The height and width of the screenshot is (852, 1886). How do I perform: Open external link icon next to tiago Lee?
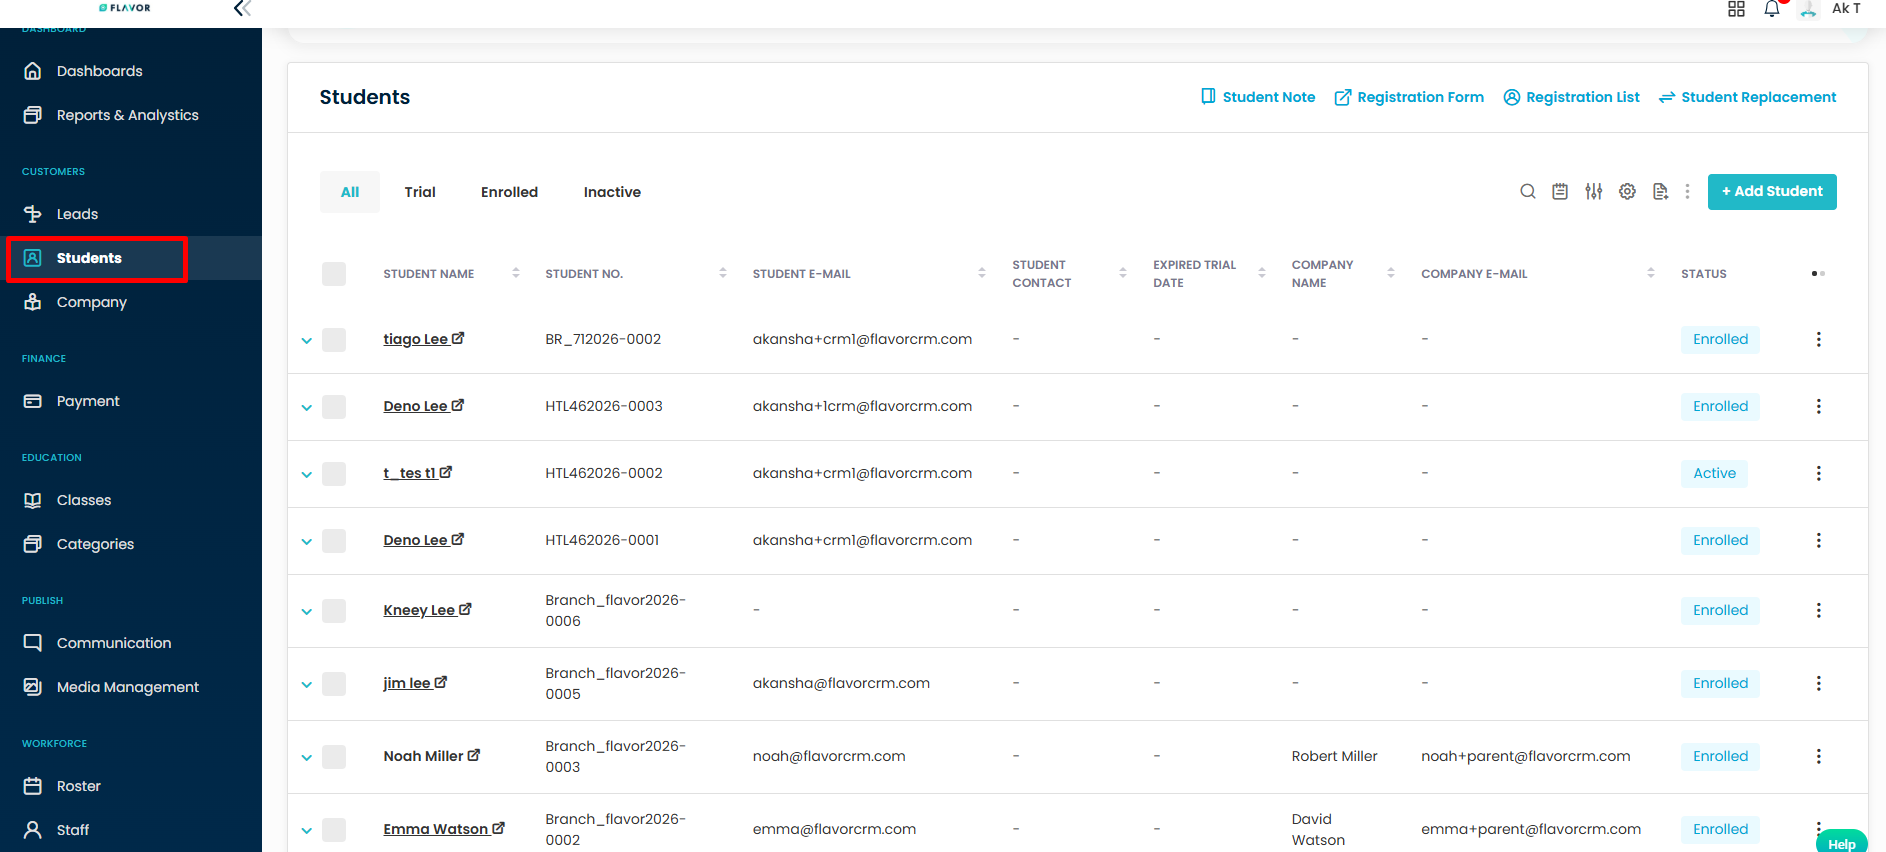(x=458, y=338)
